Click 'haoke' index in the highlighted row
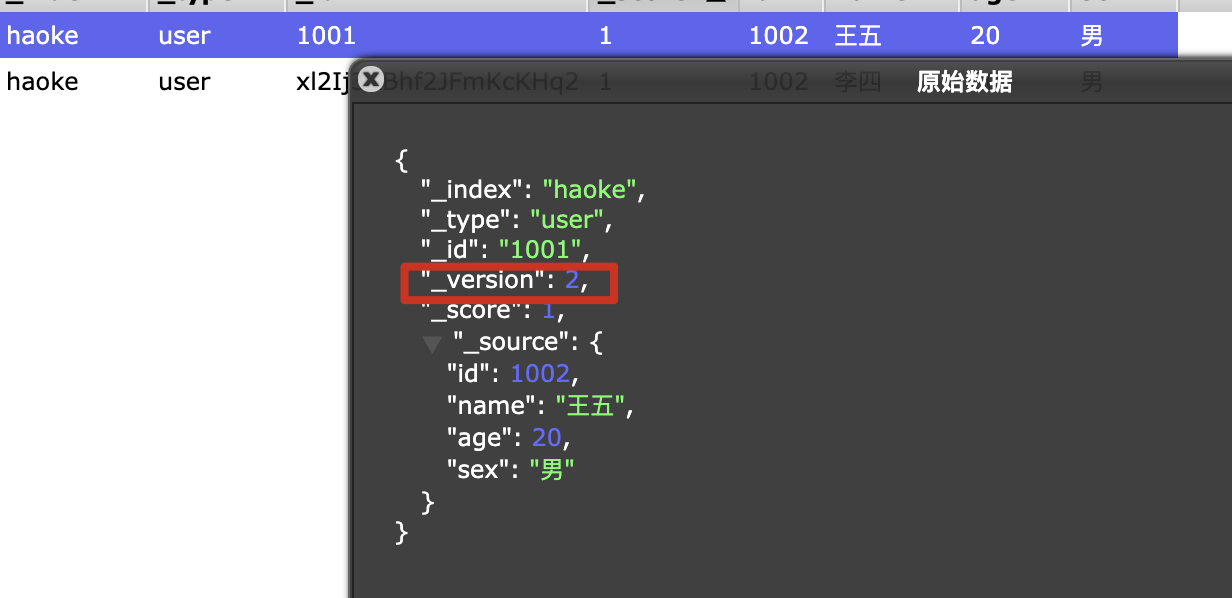Screen dimensions: 1232x598 point(42,36)
